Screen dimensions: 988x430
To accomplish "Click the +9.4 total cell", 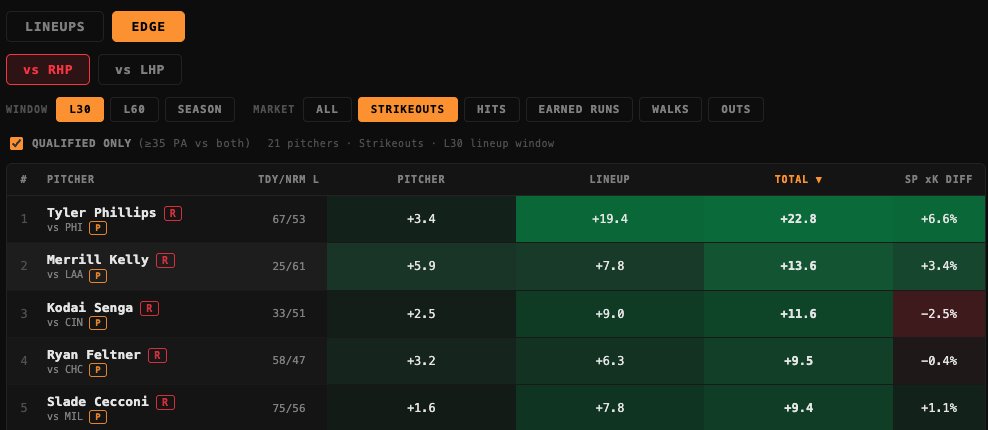I will pyautogui.click(x=798, y=407).
